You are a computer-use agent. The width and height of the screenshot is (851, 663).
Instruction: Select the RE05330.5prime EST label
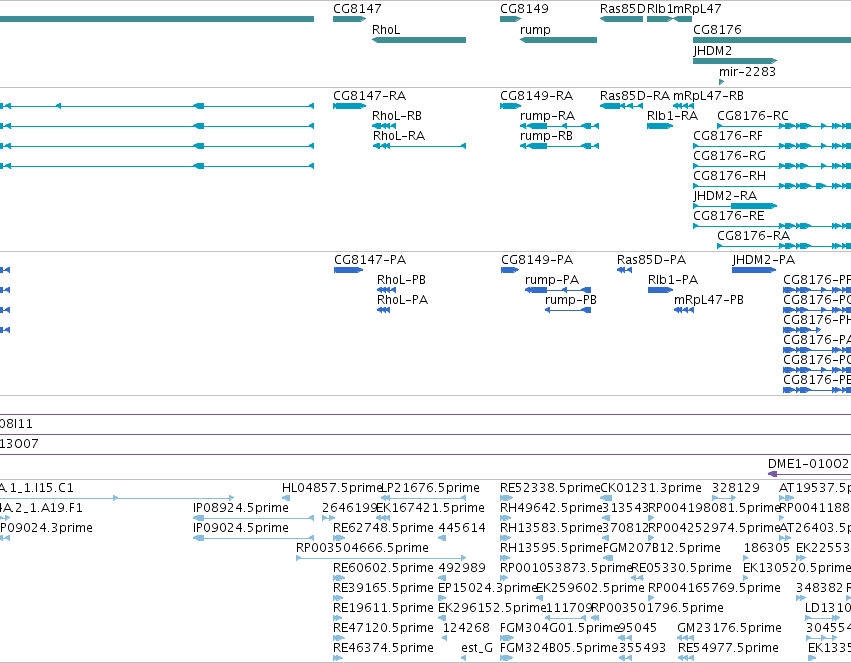pos(682,569)
